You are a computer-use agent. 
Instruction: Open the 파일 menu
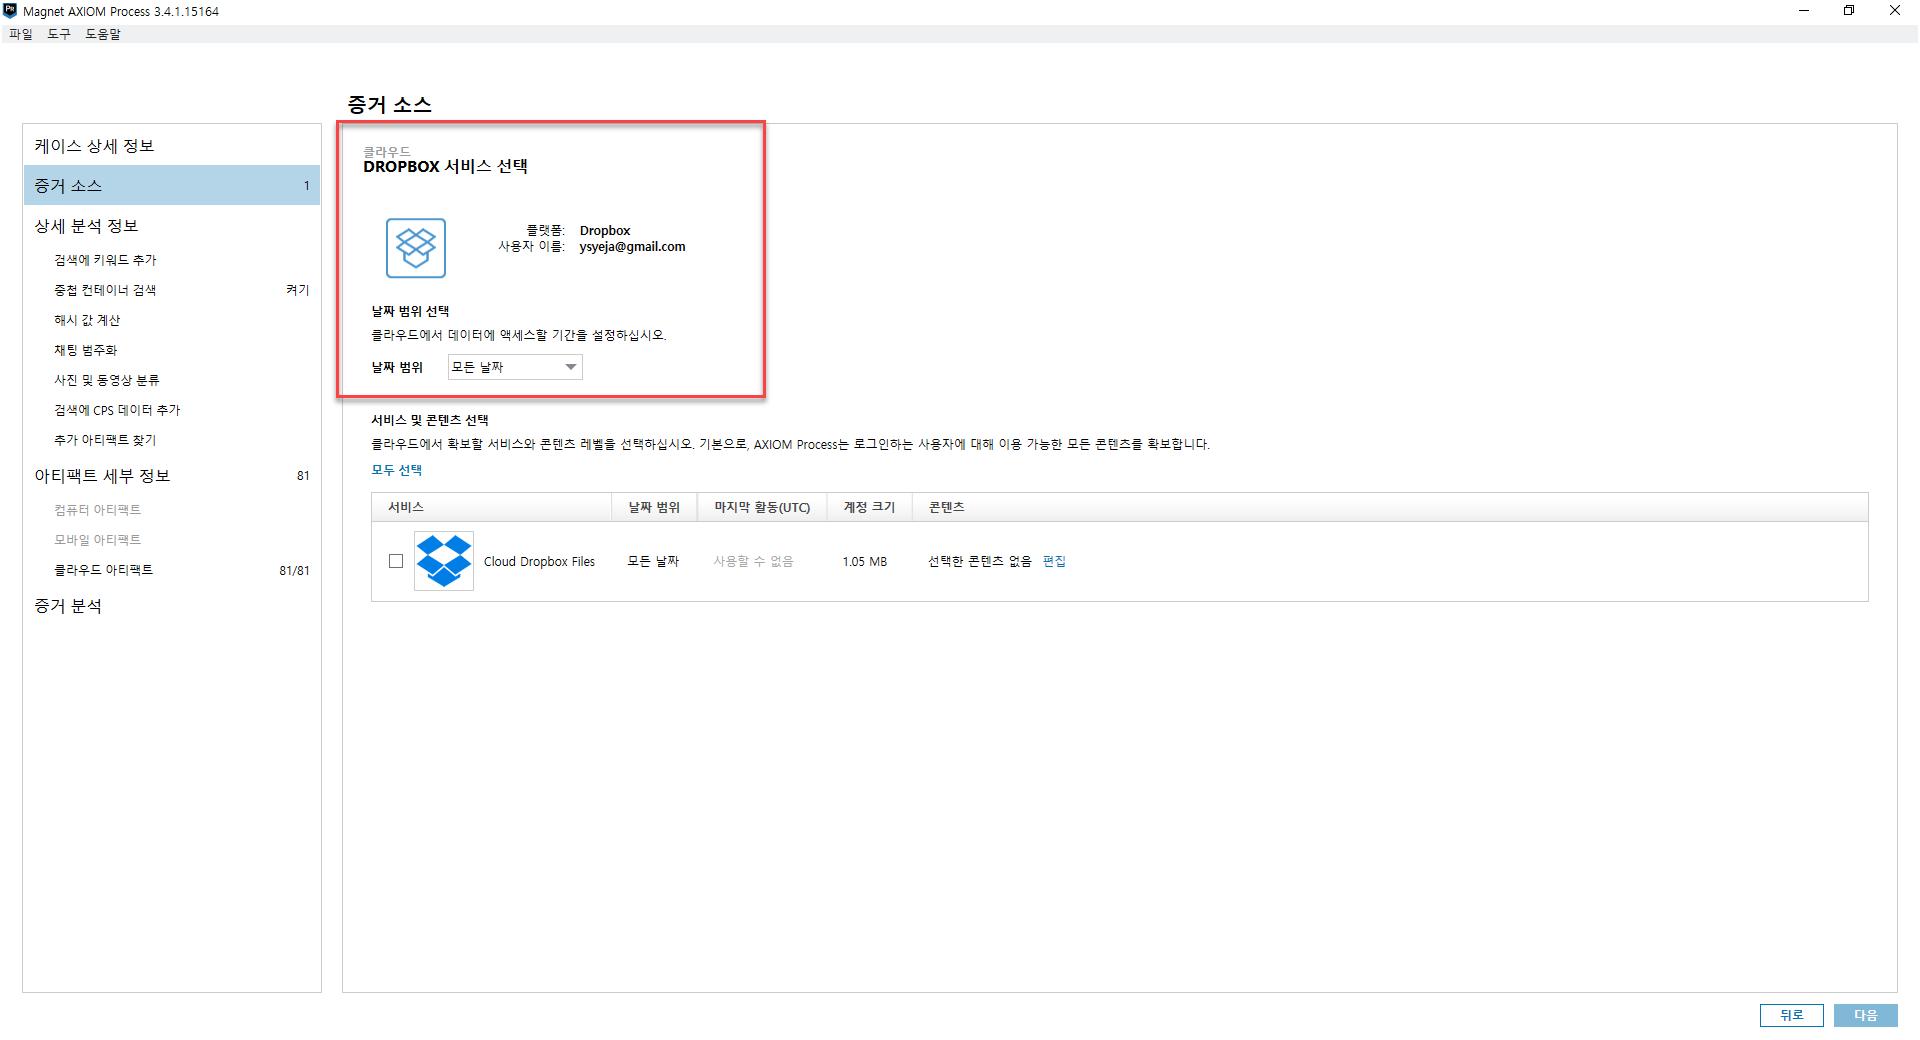(21, 34)
